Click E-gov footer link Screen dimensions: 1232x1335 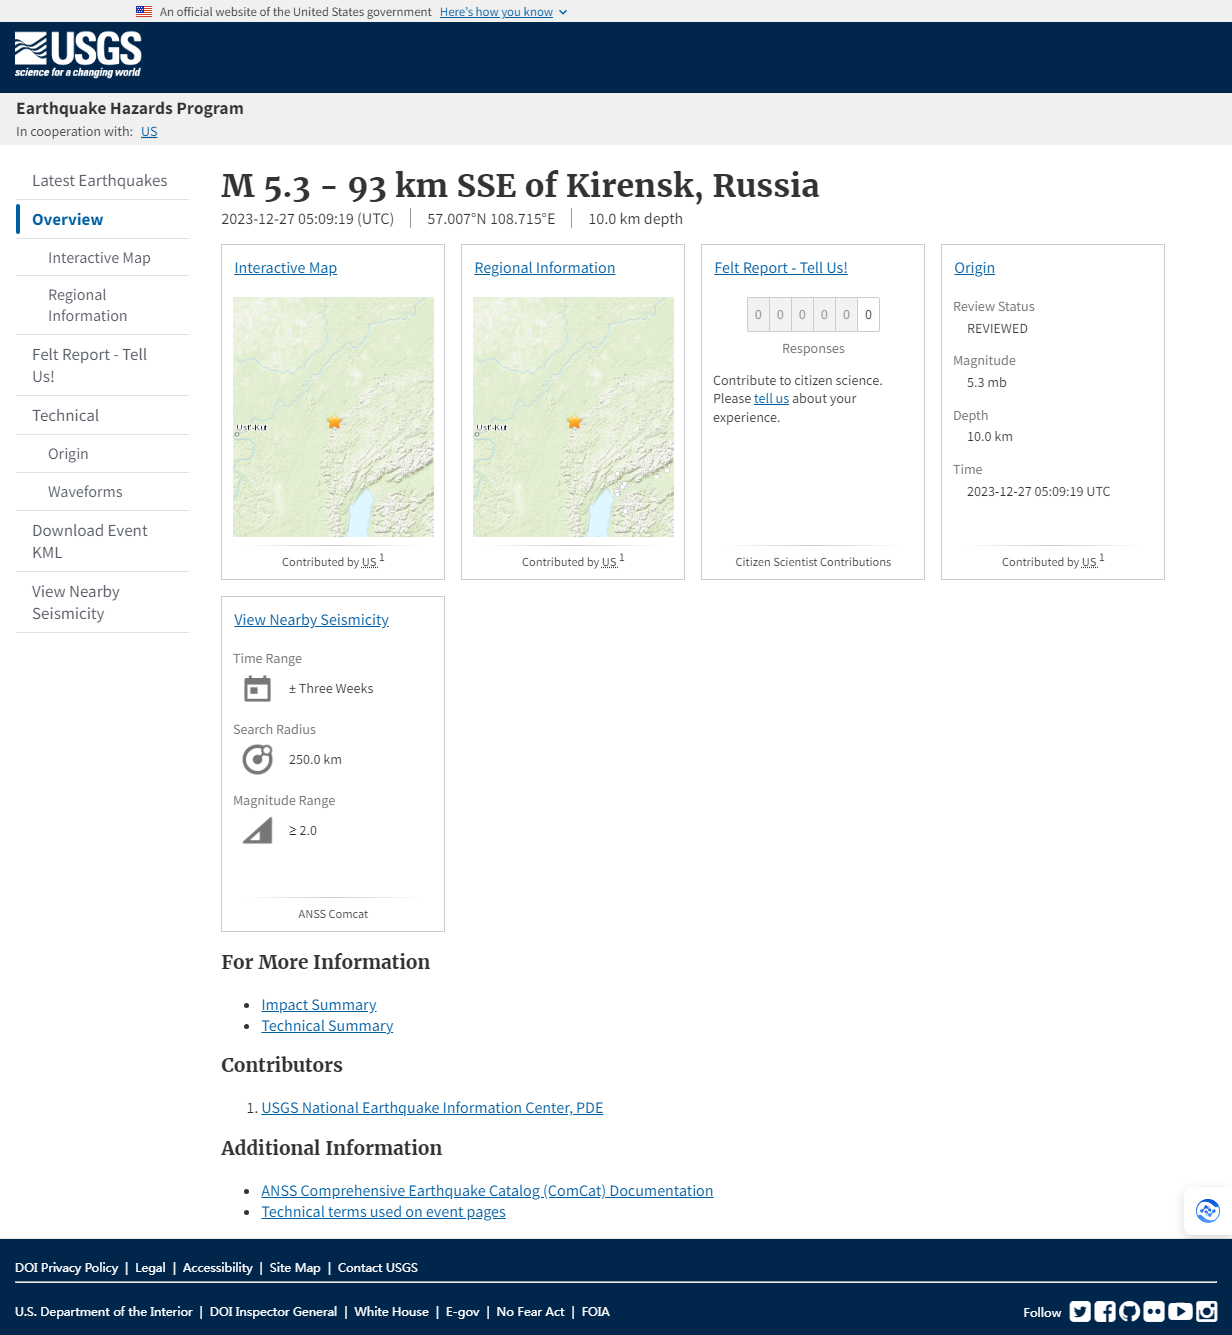(462, 1312)
